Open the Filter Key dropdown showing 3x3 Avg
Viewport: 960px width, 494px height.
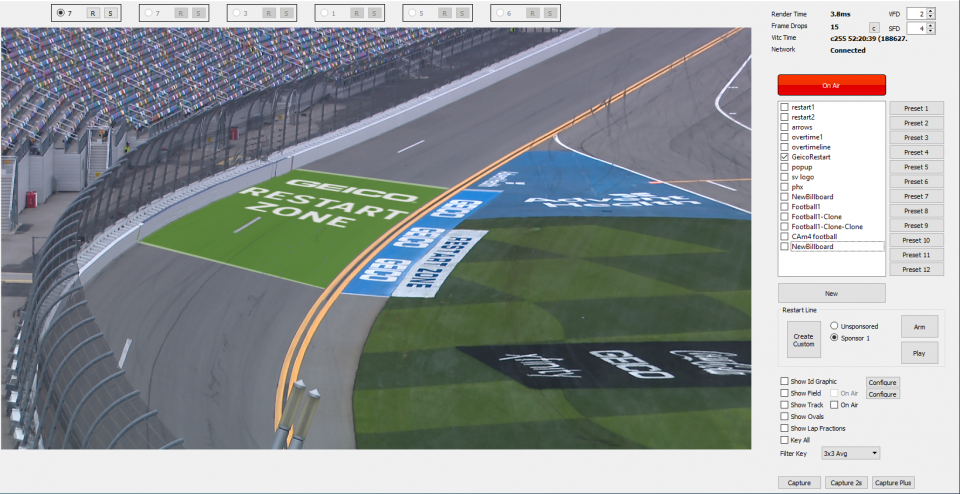850,454
